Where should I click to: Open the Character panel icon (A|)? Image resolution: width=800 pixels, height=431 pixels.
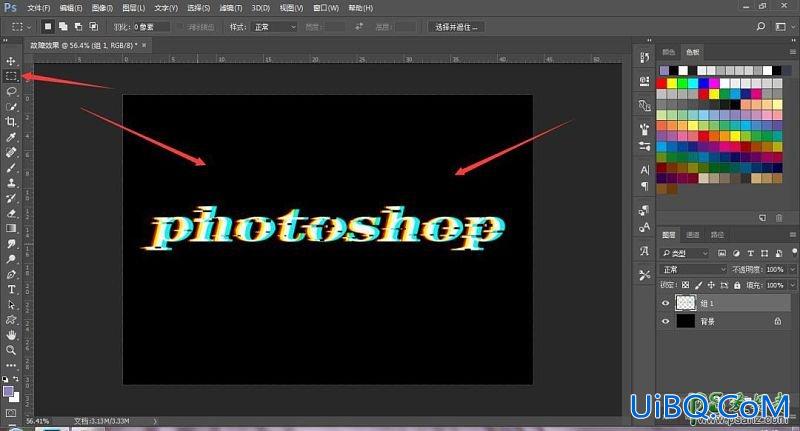[x=644, y=170]
